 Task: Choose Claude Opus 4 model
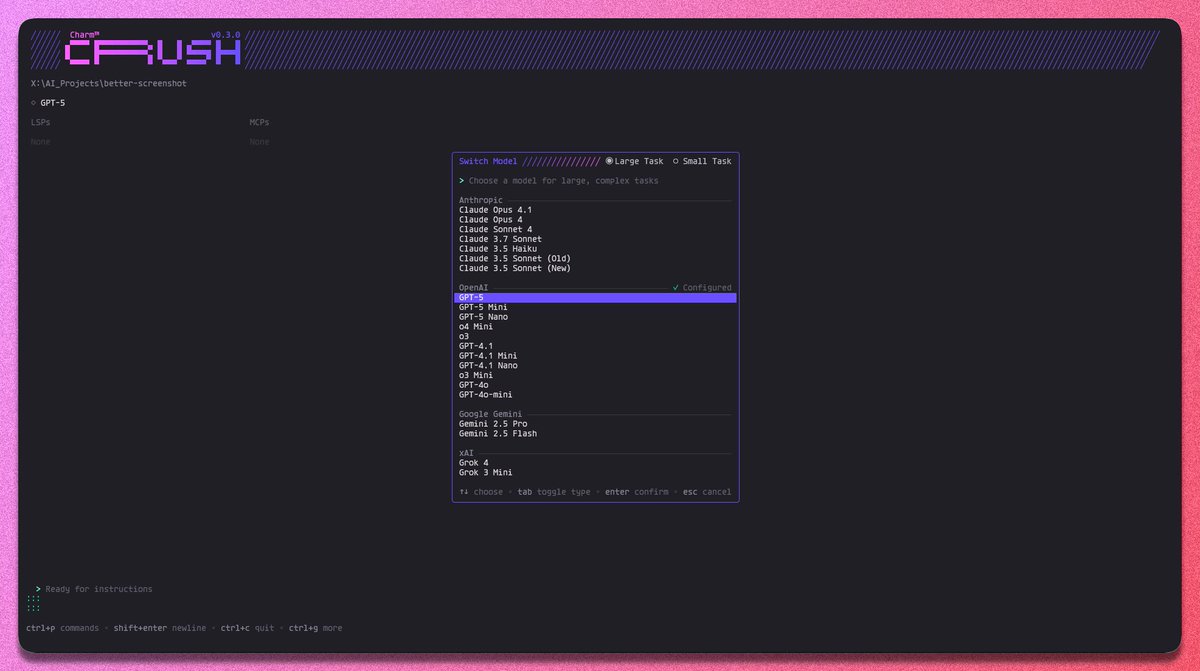491,220
